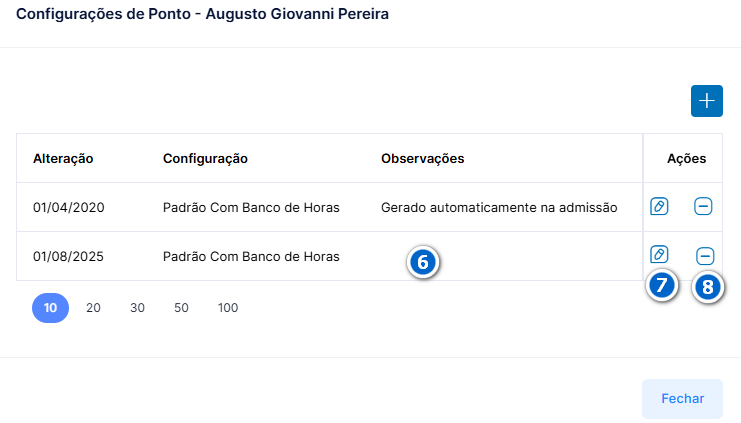Remove the 01/04/2020 configuration entry
The width and height of the screenshot is (741, 423).
pyautogui.click(x=703, y=206)
